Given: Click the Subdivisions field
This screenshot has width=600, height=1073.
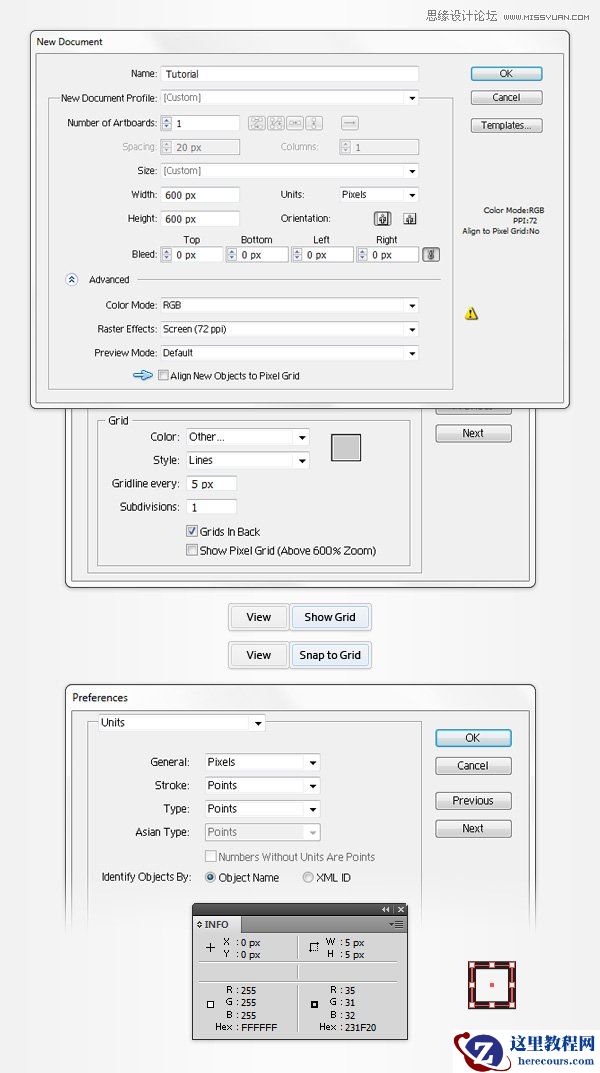Looking at the screenshot, I should 211,507.
